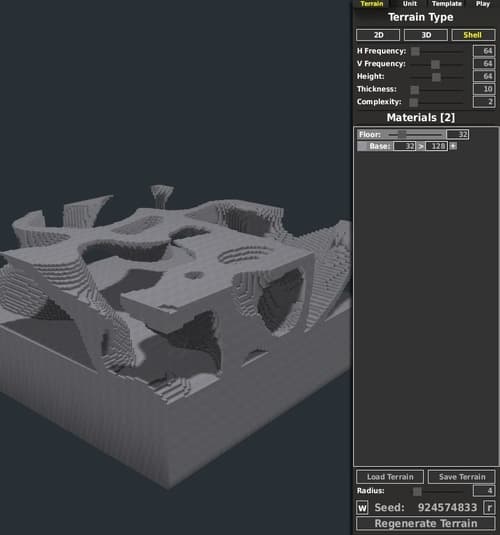Click the greater-than symbol in Base row

[420, 146]
